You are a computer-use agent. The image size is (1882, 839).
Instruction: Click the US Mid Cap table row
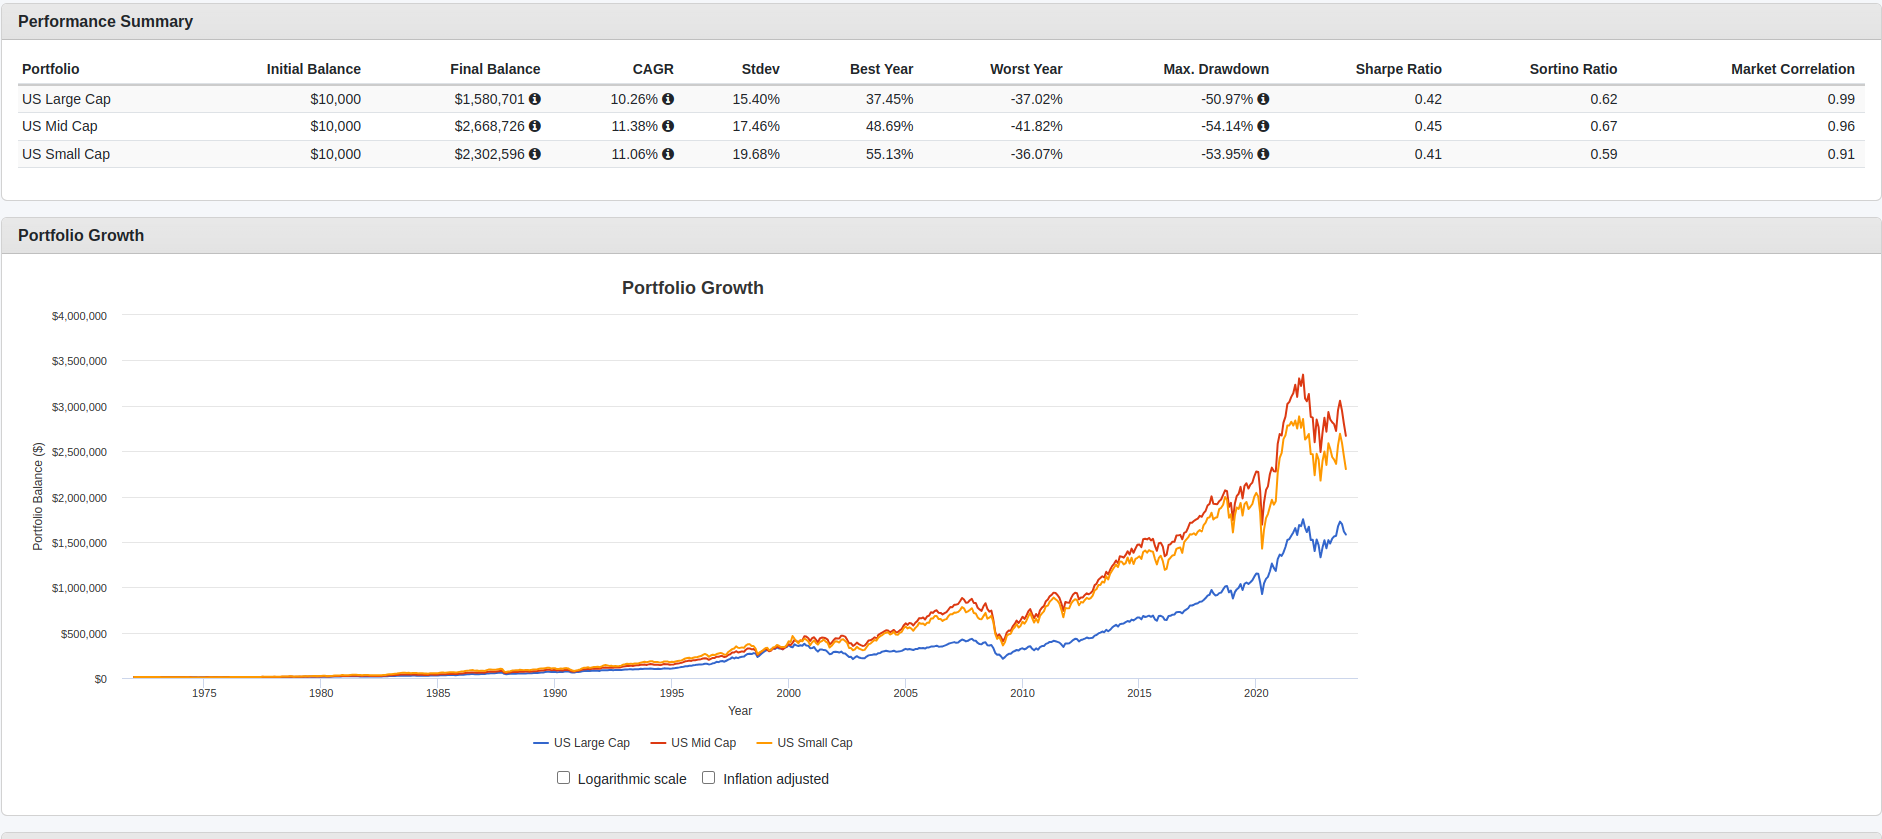coord(60,126)
